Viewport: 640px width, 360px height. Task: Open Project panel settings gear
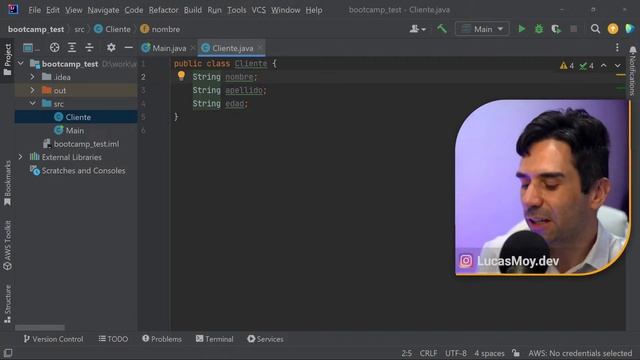pos(111,48)
